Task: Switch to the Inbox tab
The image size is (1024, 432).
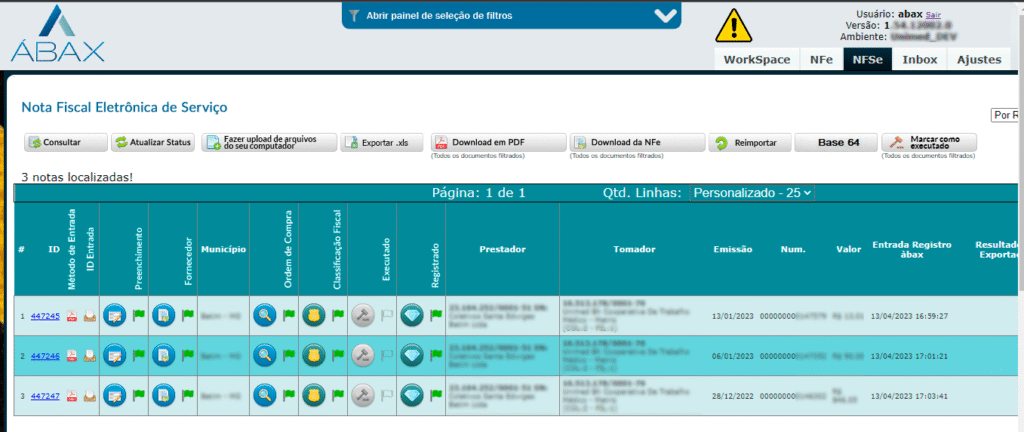Action: pyautogui.click(x=918, y=59)
